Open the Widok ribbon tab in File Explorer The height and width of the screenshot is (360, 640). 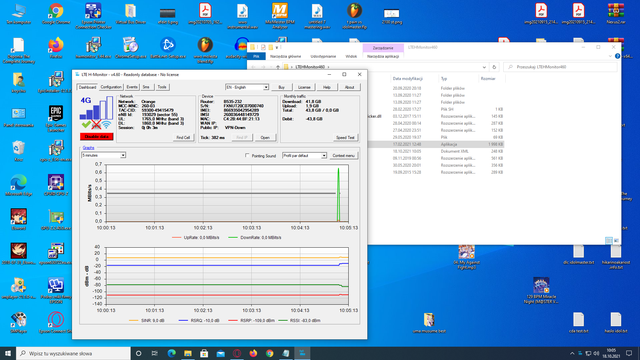click(x=351, y=56)
